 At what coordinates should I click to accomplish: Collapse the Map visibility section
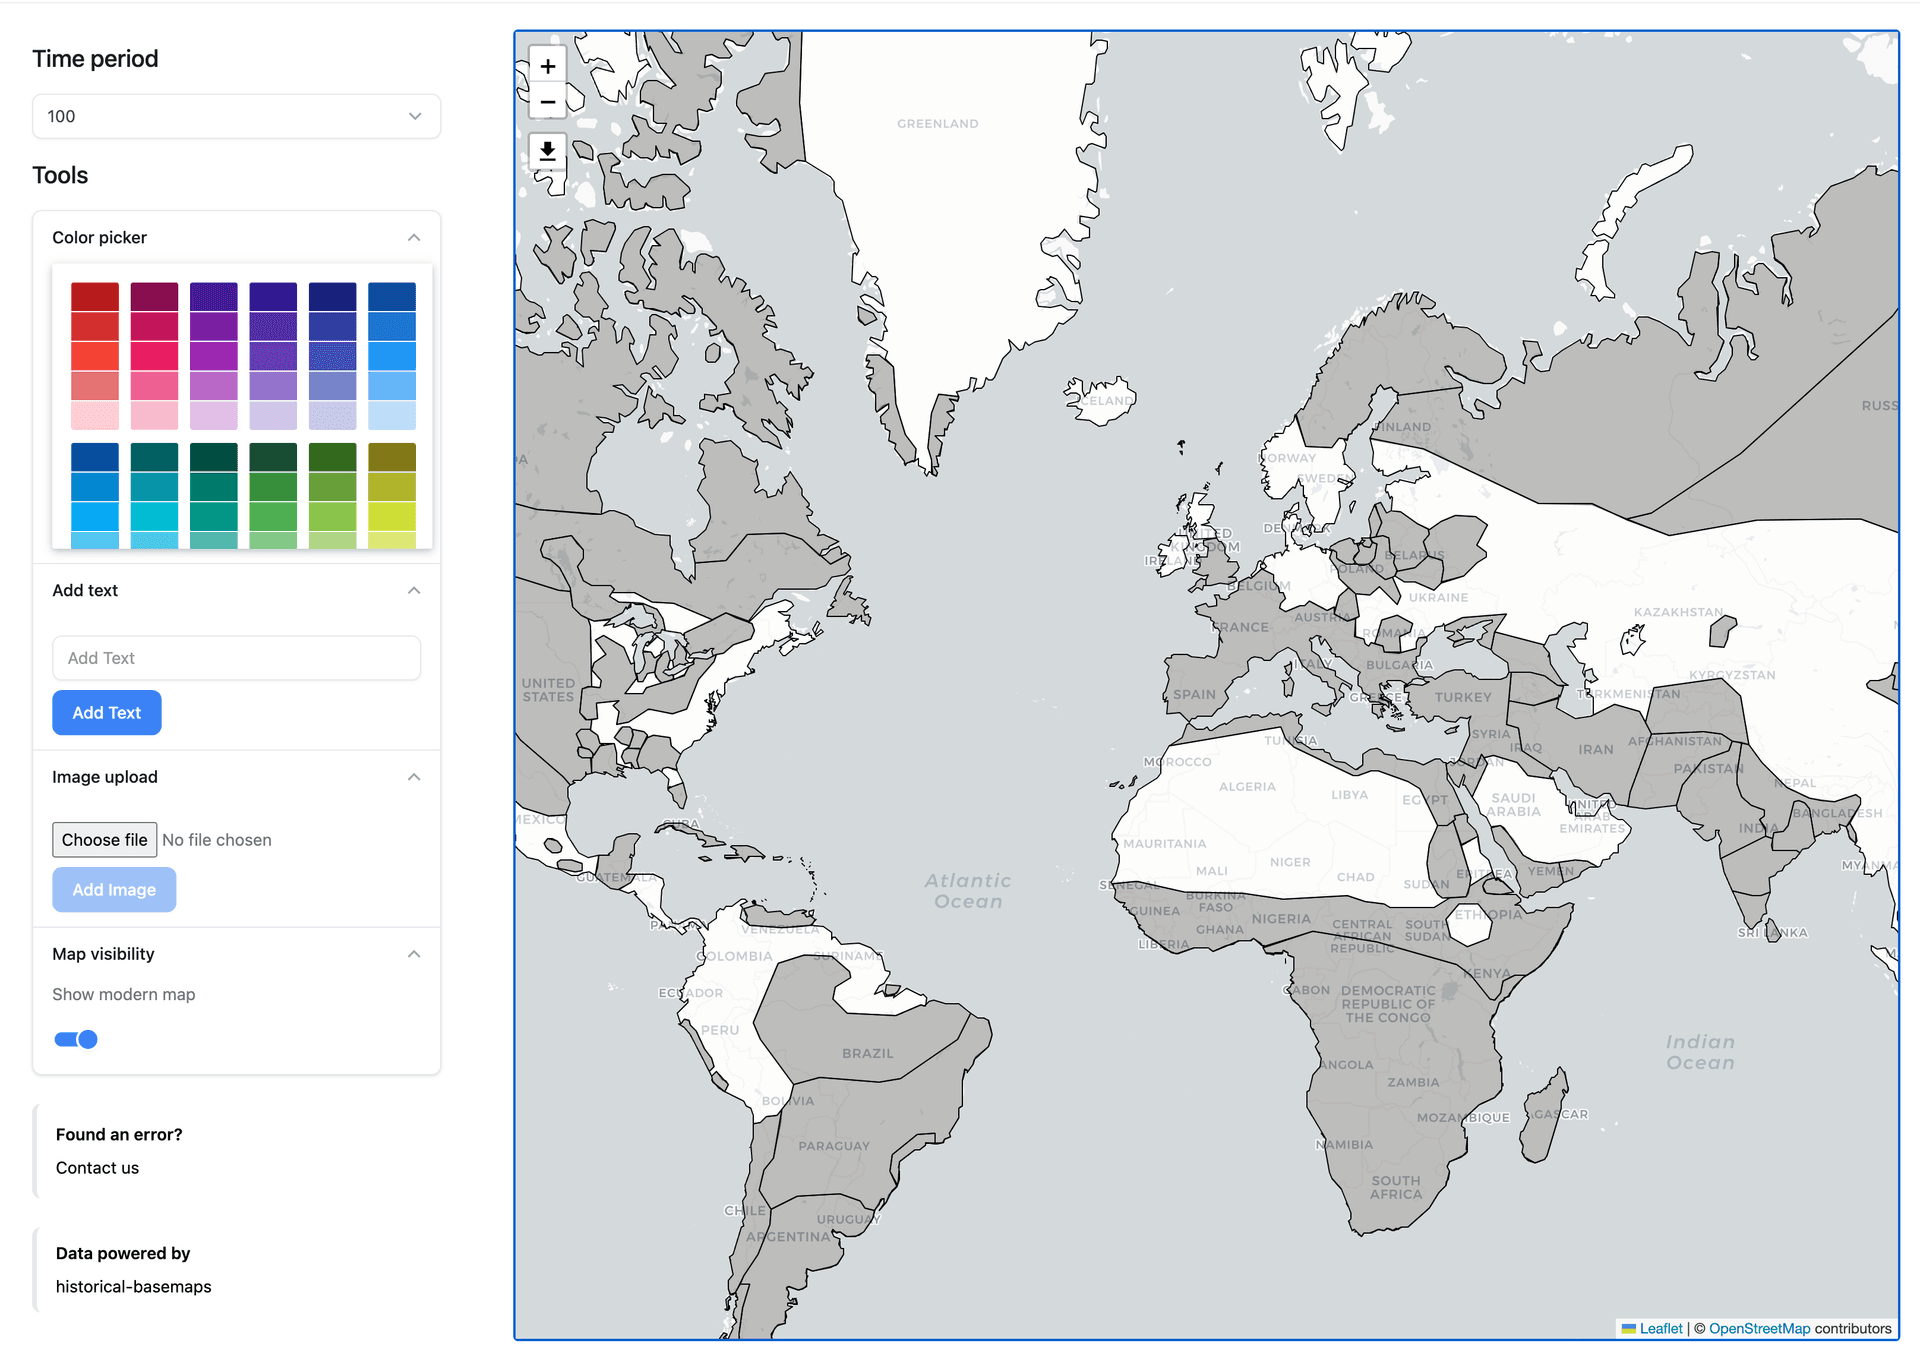tap(413, 953)
